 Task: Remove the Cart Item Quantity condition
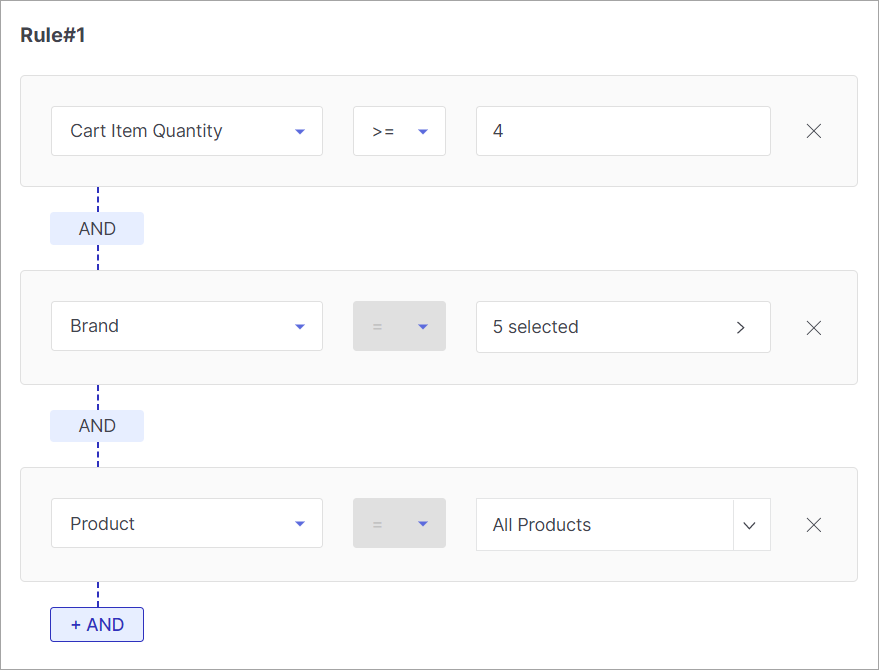point(813,131)
